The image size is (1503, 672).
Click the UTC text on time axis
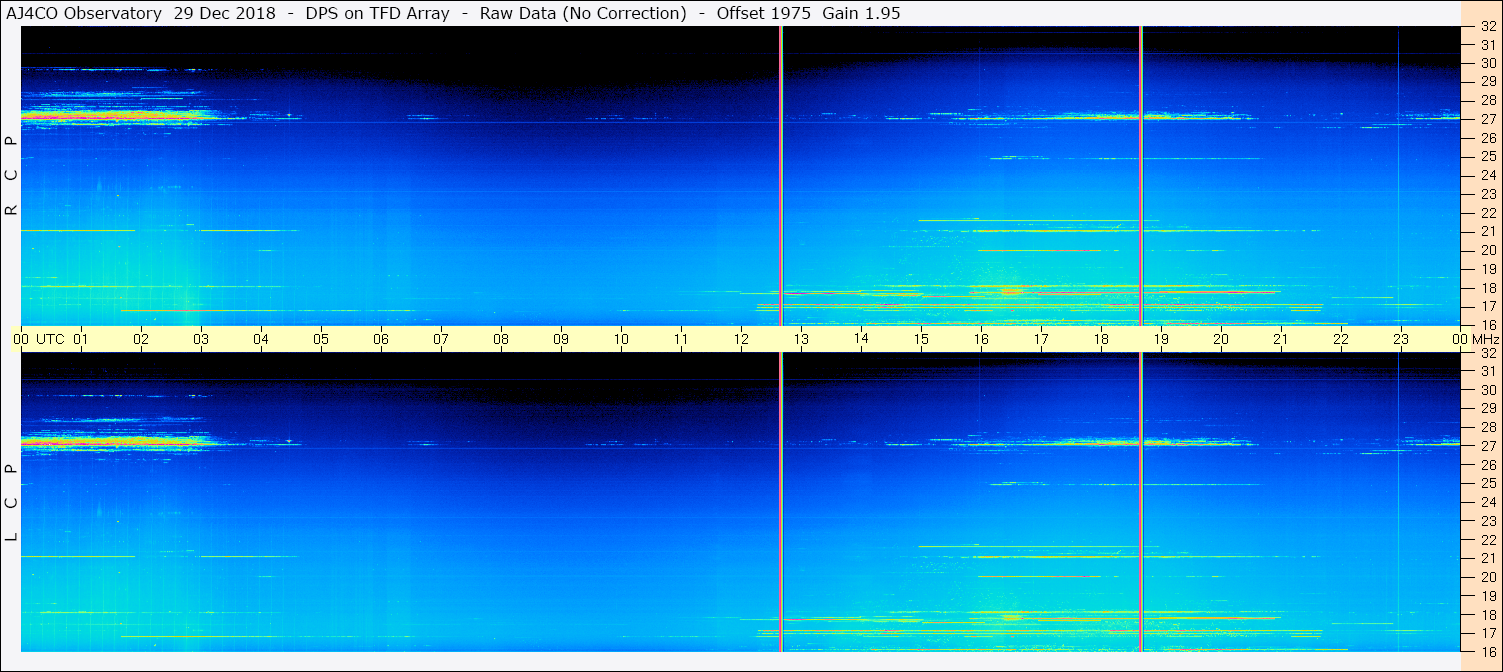(51, 339)
